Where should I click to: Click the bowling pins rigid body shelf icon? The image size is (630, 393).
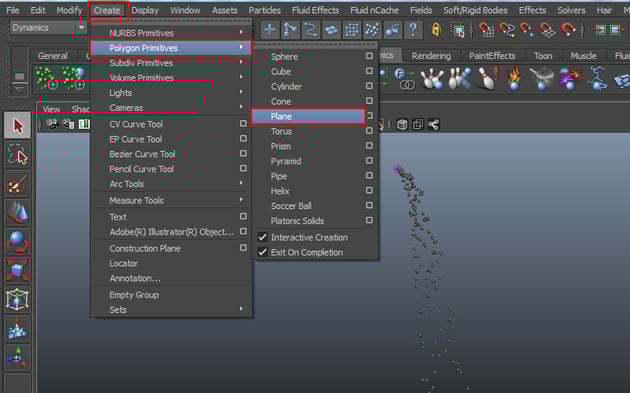(432, 78)
